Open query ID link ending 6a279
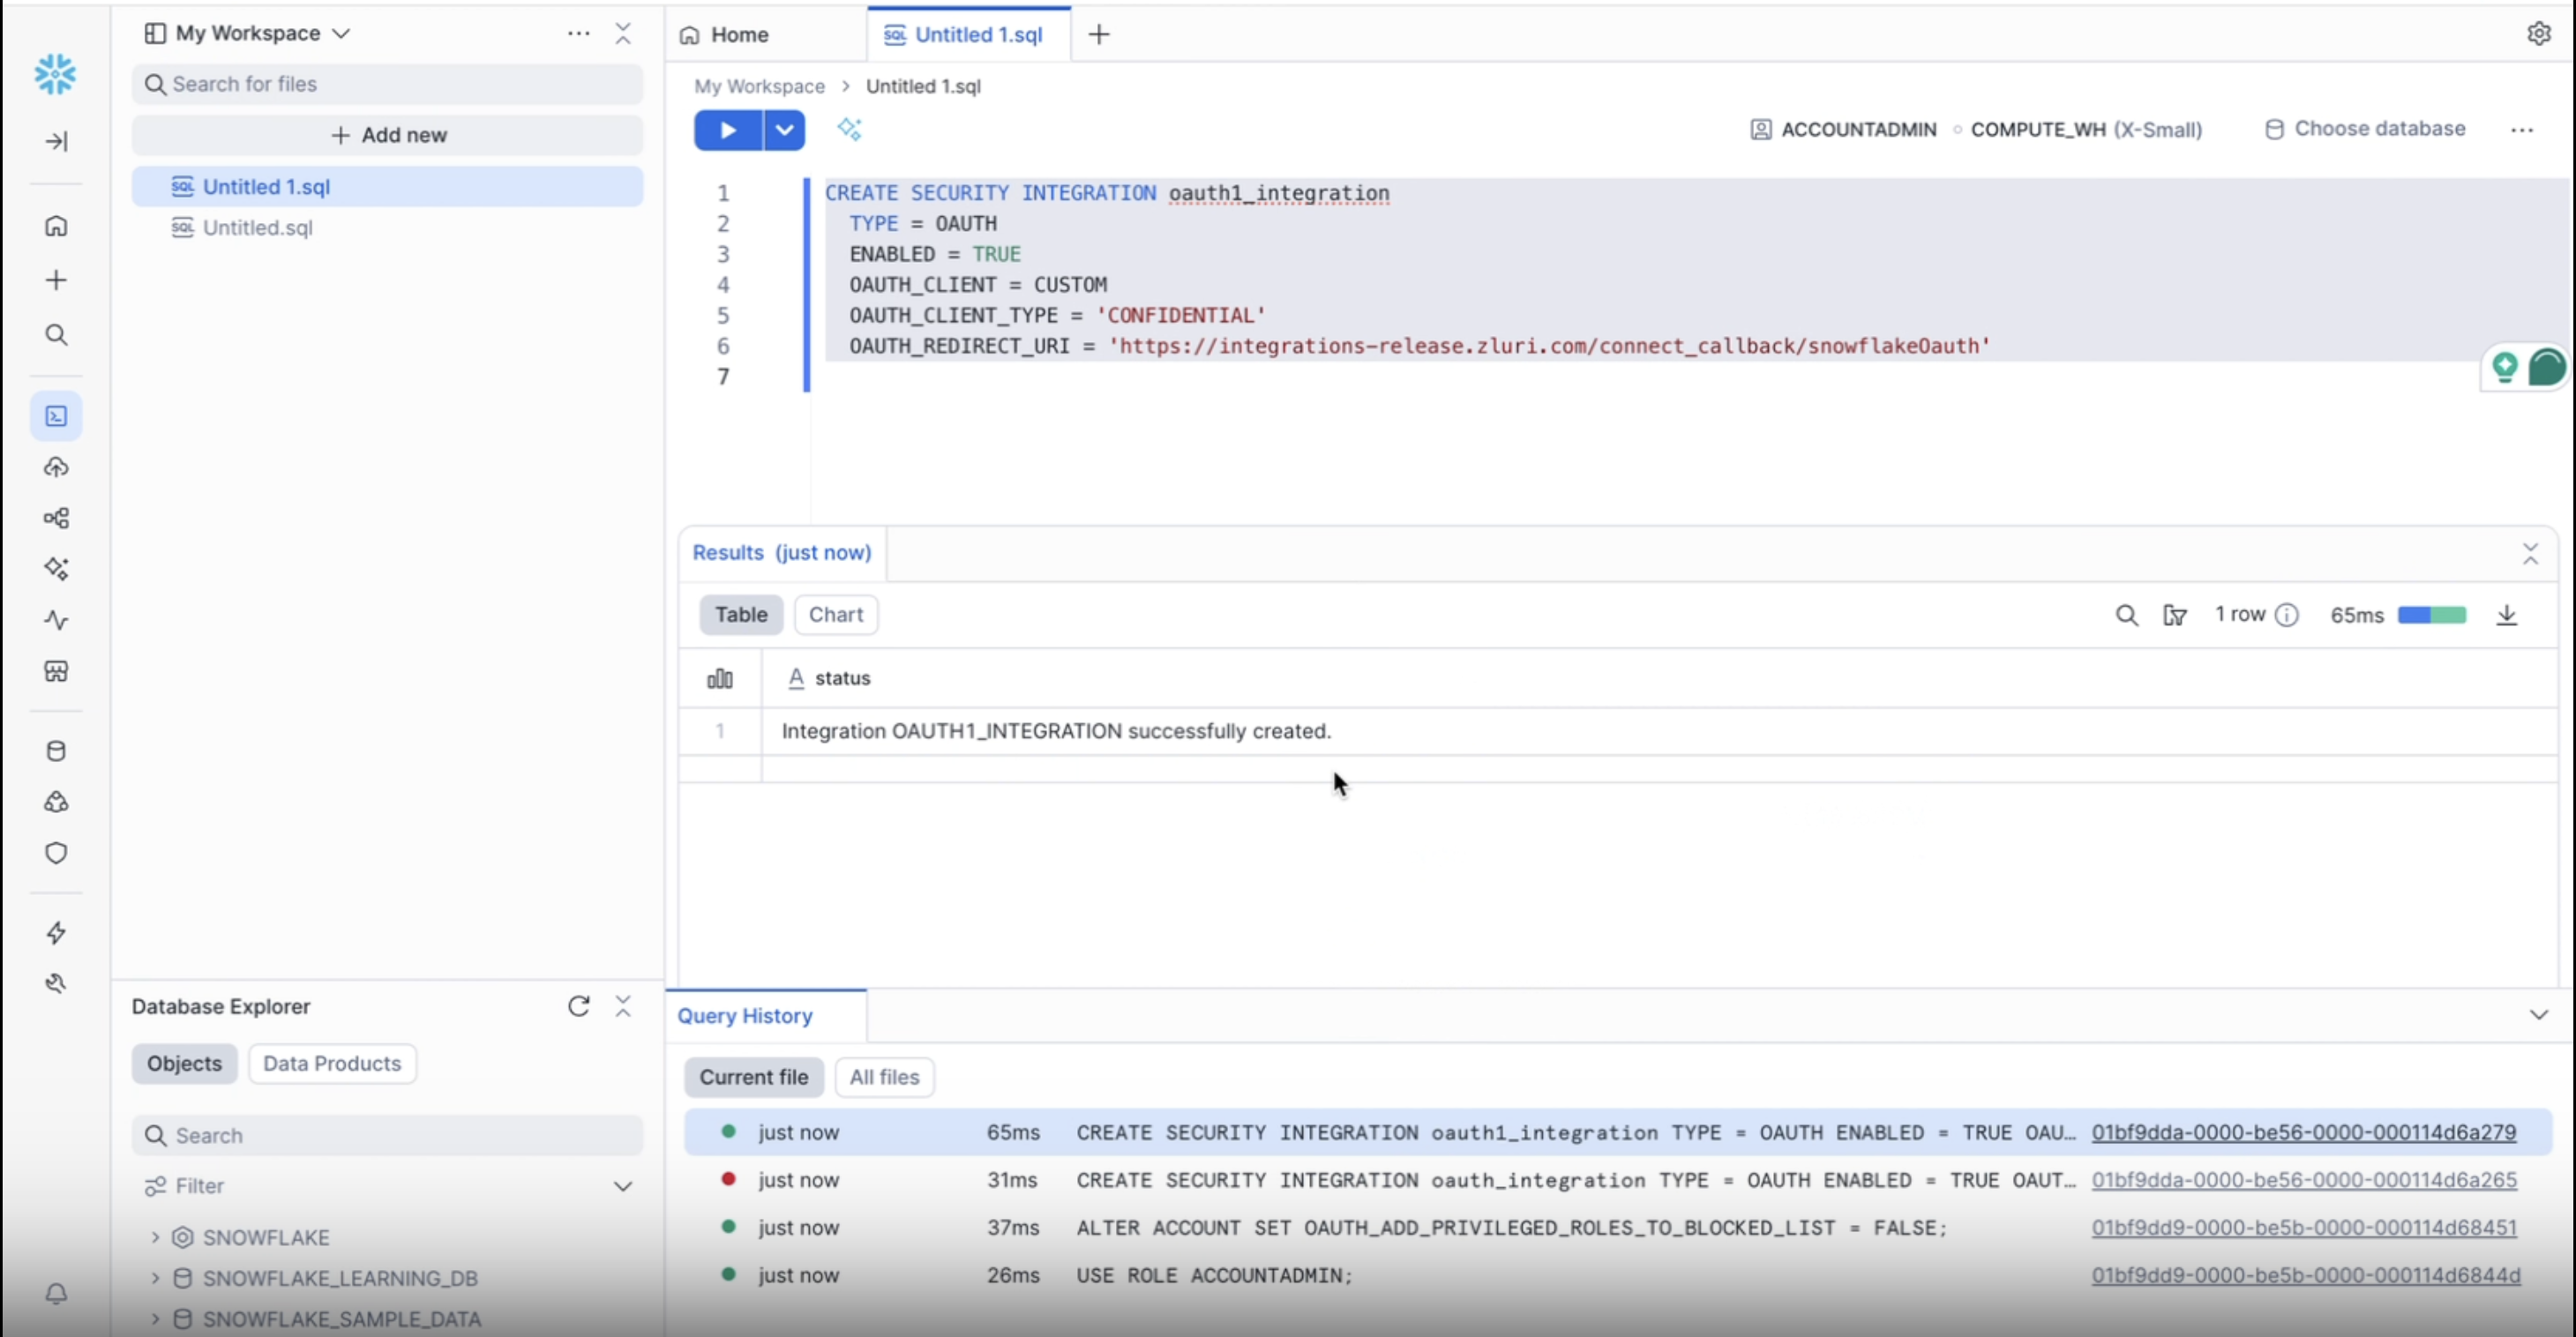The width and height of the screenshot is (2576, 1337). [x=2303, y=1132]
